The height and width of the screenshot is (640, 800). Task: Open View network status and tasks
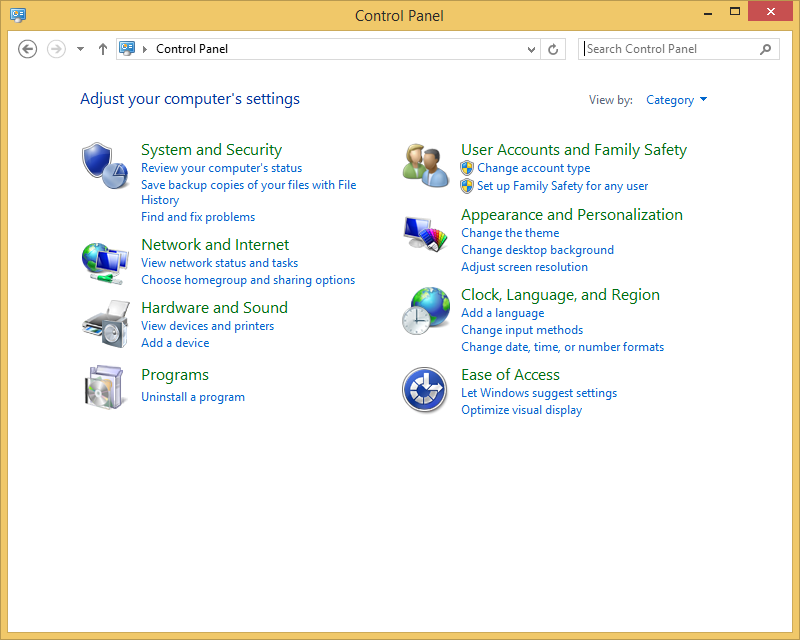click(x=219, y=263)
